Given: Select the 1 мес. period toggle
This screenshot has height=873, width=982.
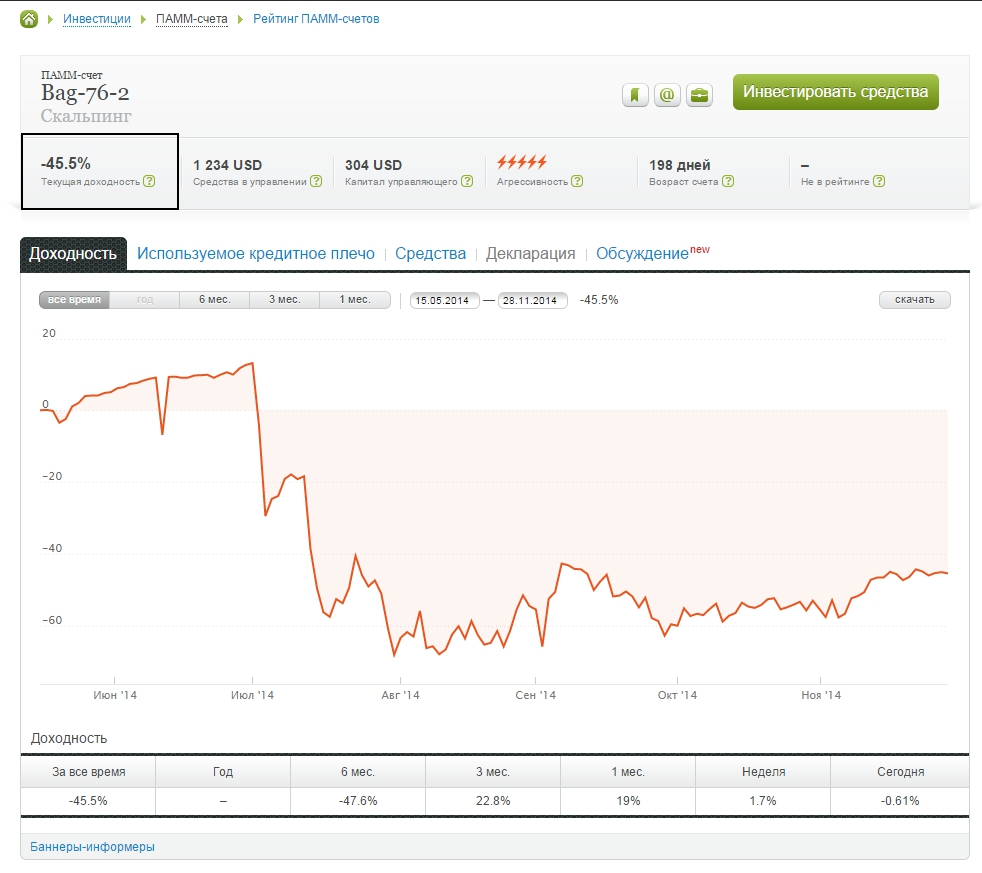Looking at the screenshot, I should 355,300.
